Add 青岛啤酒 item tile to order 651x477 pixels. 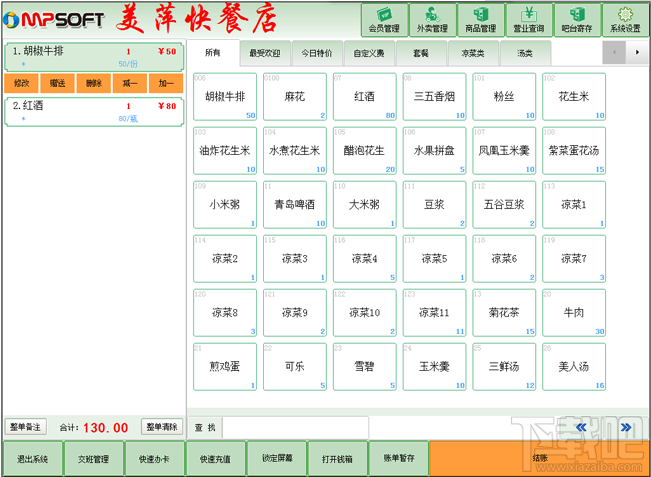[x=295, y=205]
